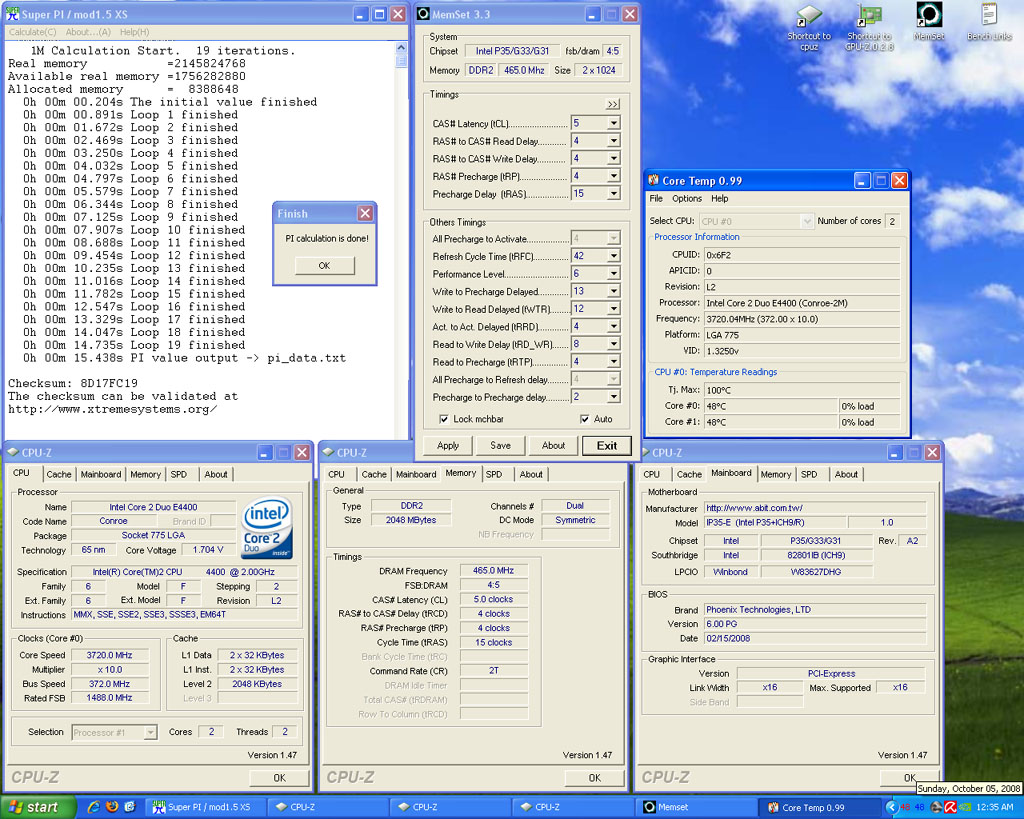Screen dimensions: 1024x819
Task: Open the Help menu in Core Temp
Action: (x=720, y=199)
